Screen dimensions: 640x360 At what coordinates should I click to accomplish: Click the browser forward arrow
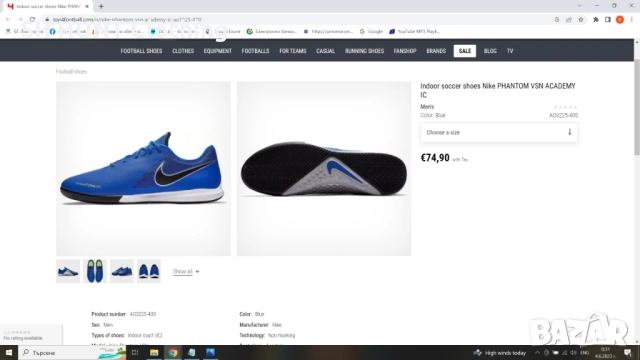[x=20, y=19]
